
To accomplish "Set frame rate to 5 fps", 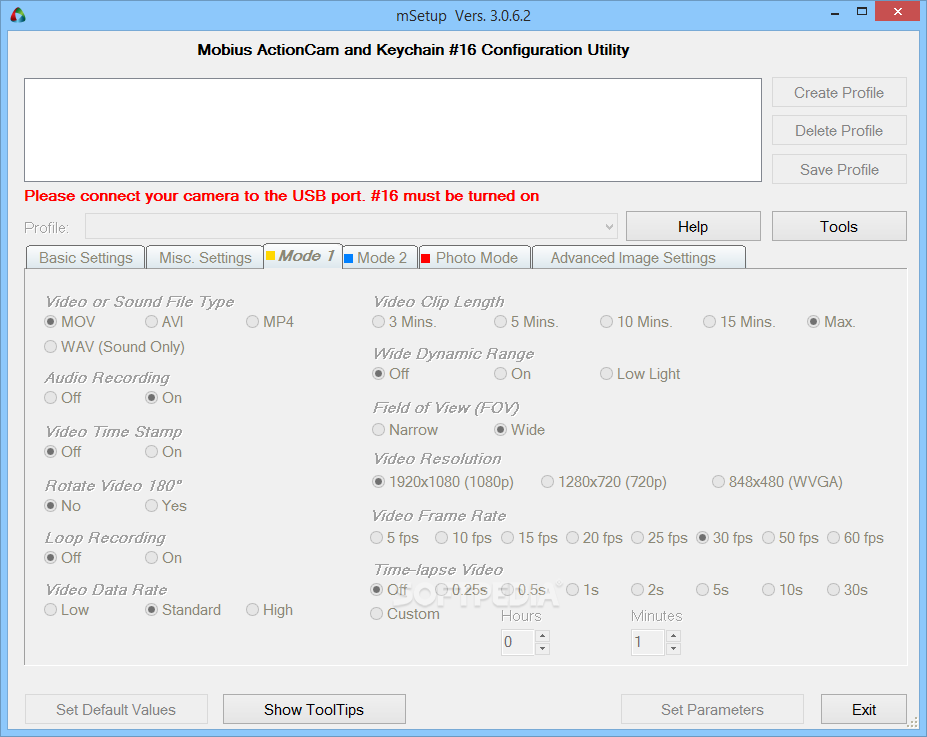I will 395,538.
